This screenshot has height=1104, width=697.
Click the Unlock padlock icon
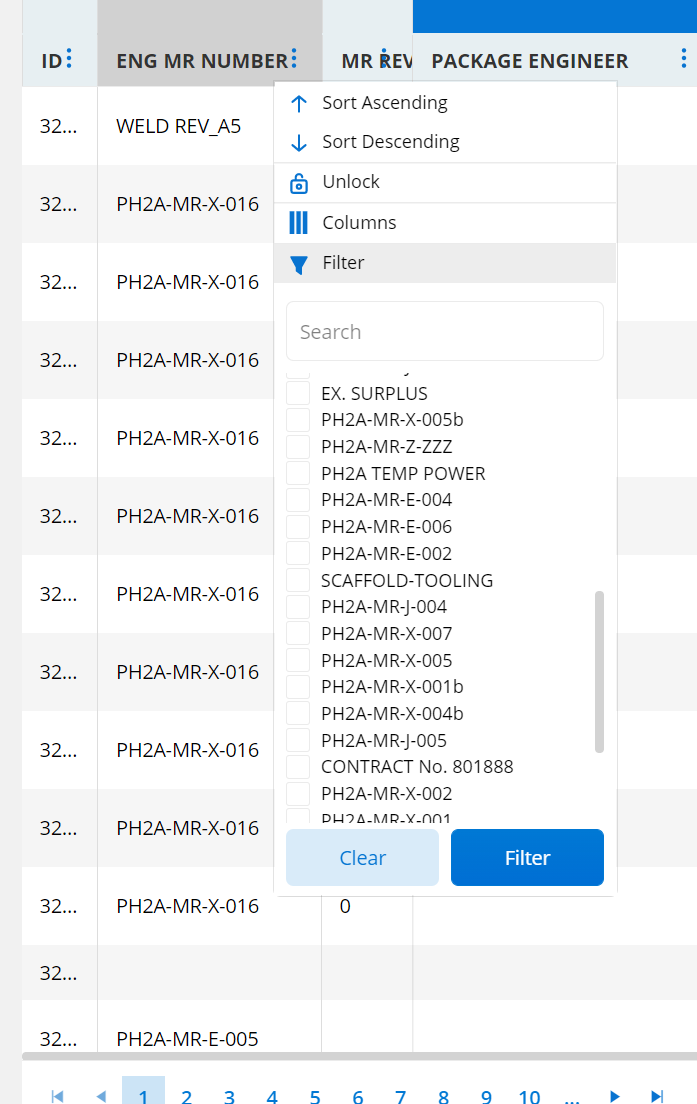coord(299,183)
